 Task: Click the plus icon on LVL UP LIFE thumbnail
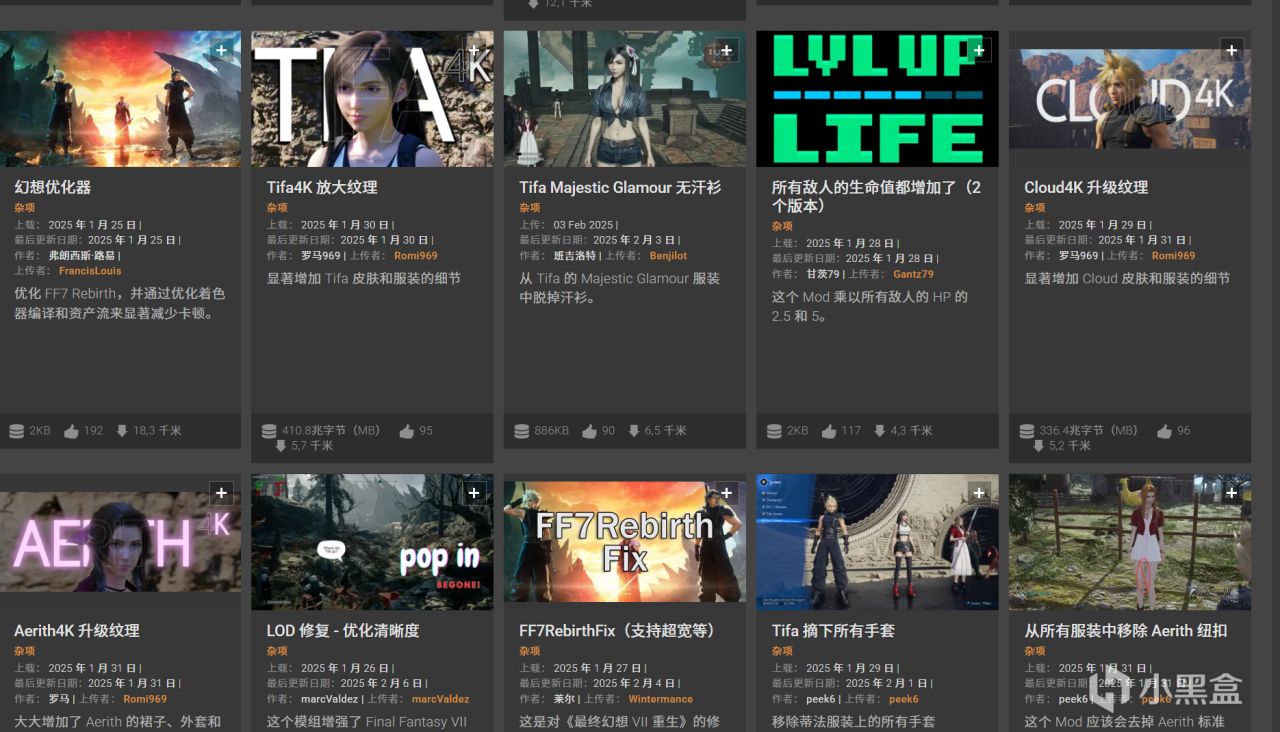tap(979, 49)
